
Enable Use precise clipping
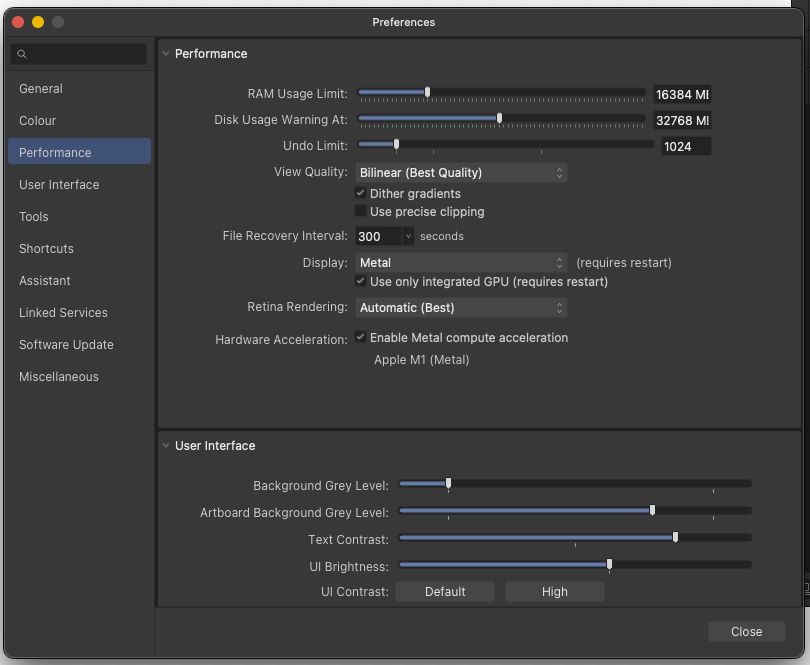coord(358,211)
